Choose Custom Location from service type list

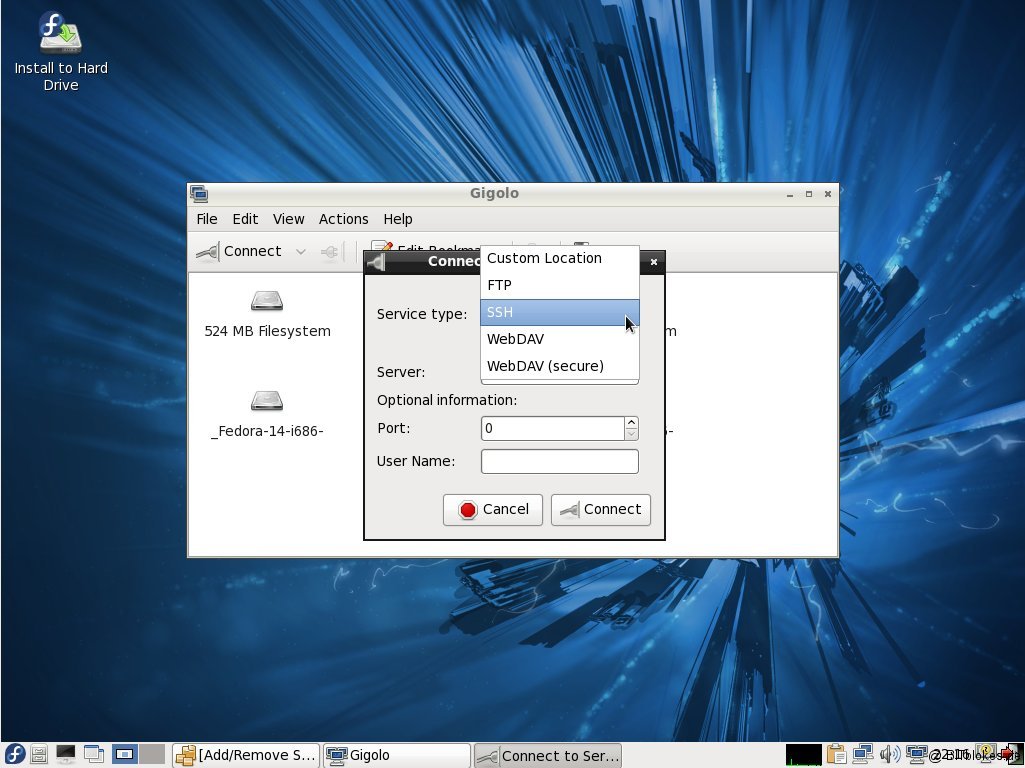pos(560,258)
